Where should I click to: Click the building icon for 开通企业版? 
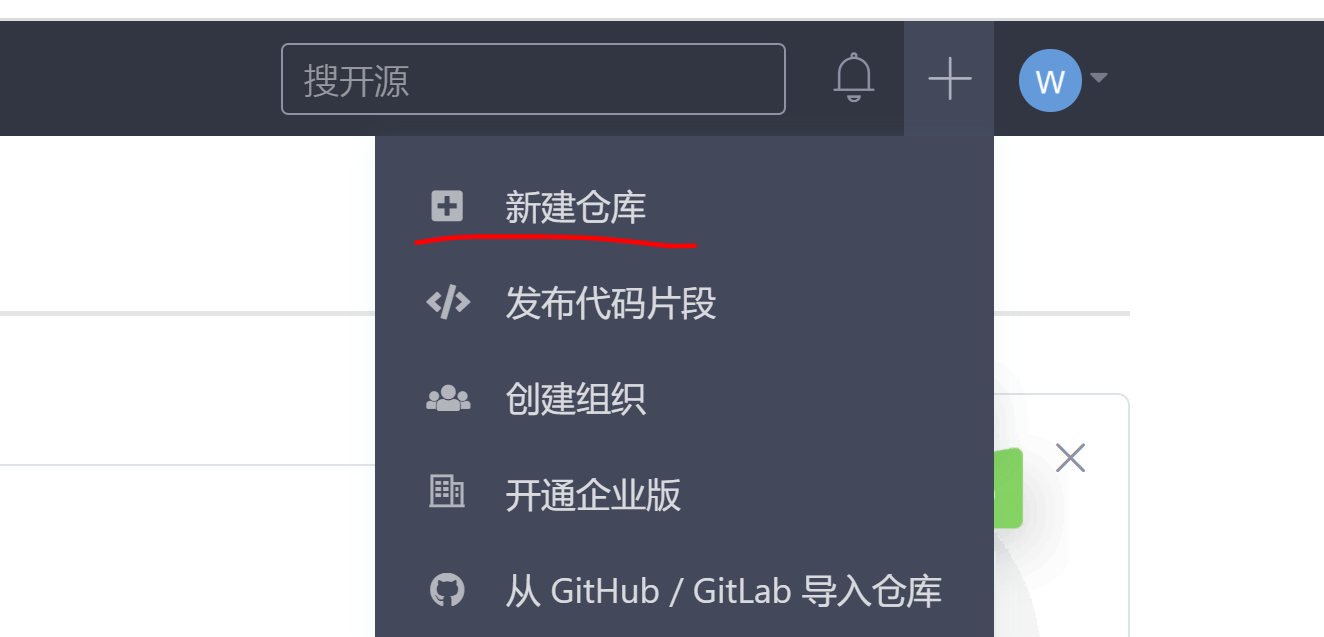pos(447,492)
